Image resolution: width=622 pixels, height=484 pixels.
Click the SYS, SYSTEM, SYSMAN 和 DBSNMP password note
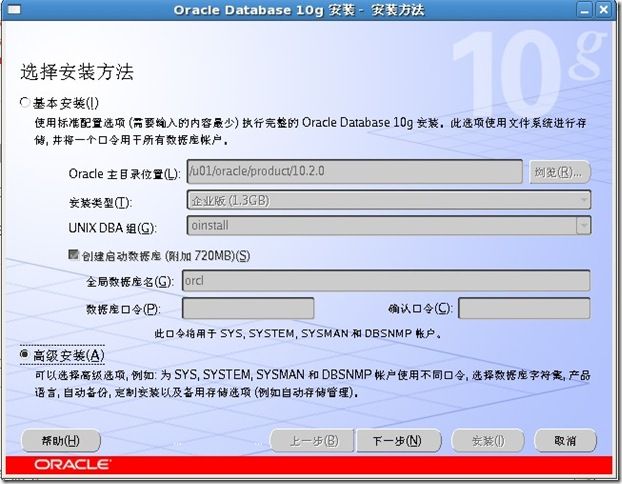click(x=298, y=333)
